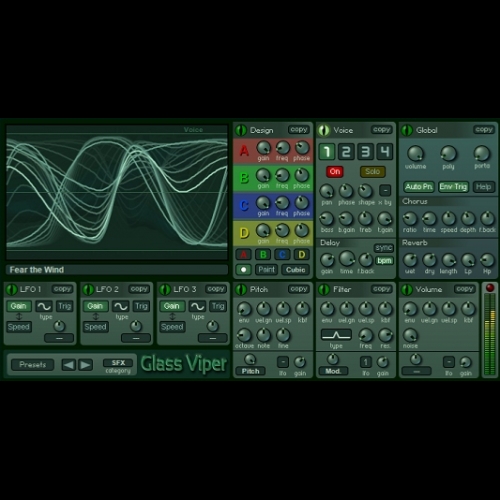Toggle the LFO 3 power icon
500x500 pixels.
pos(165,289)
